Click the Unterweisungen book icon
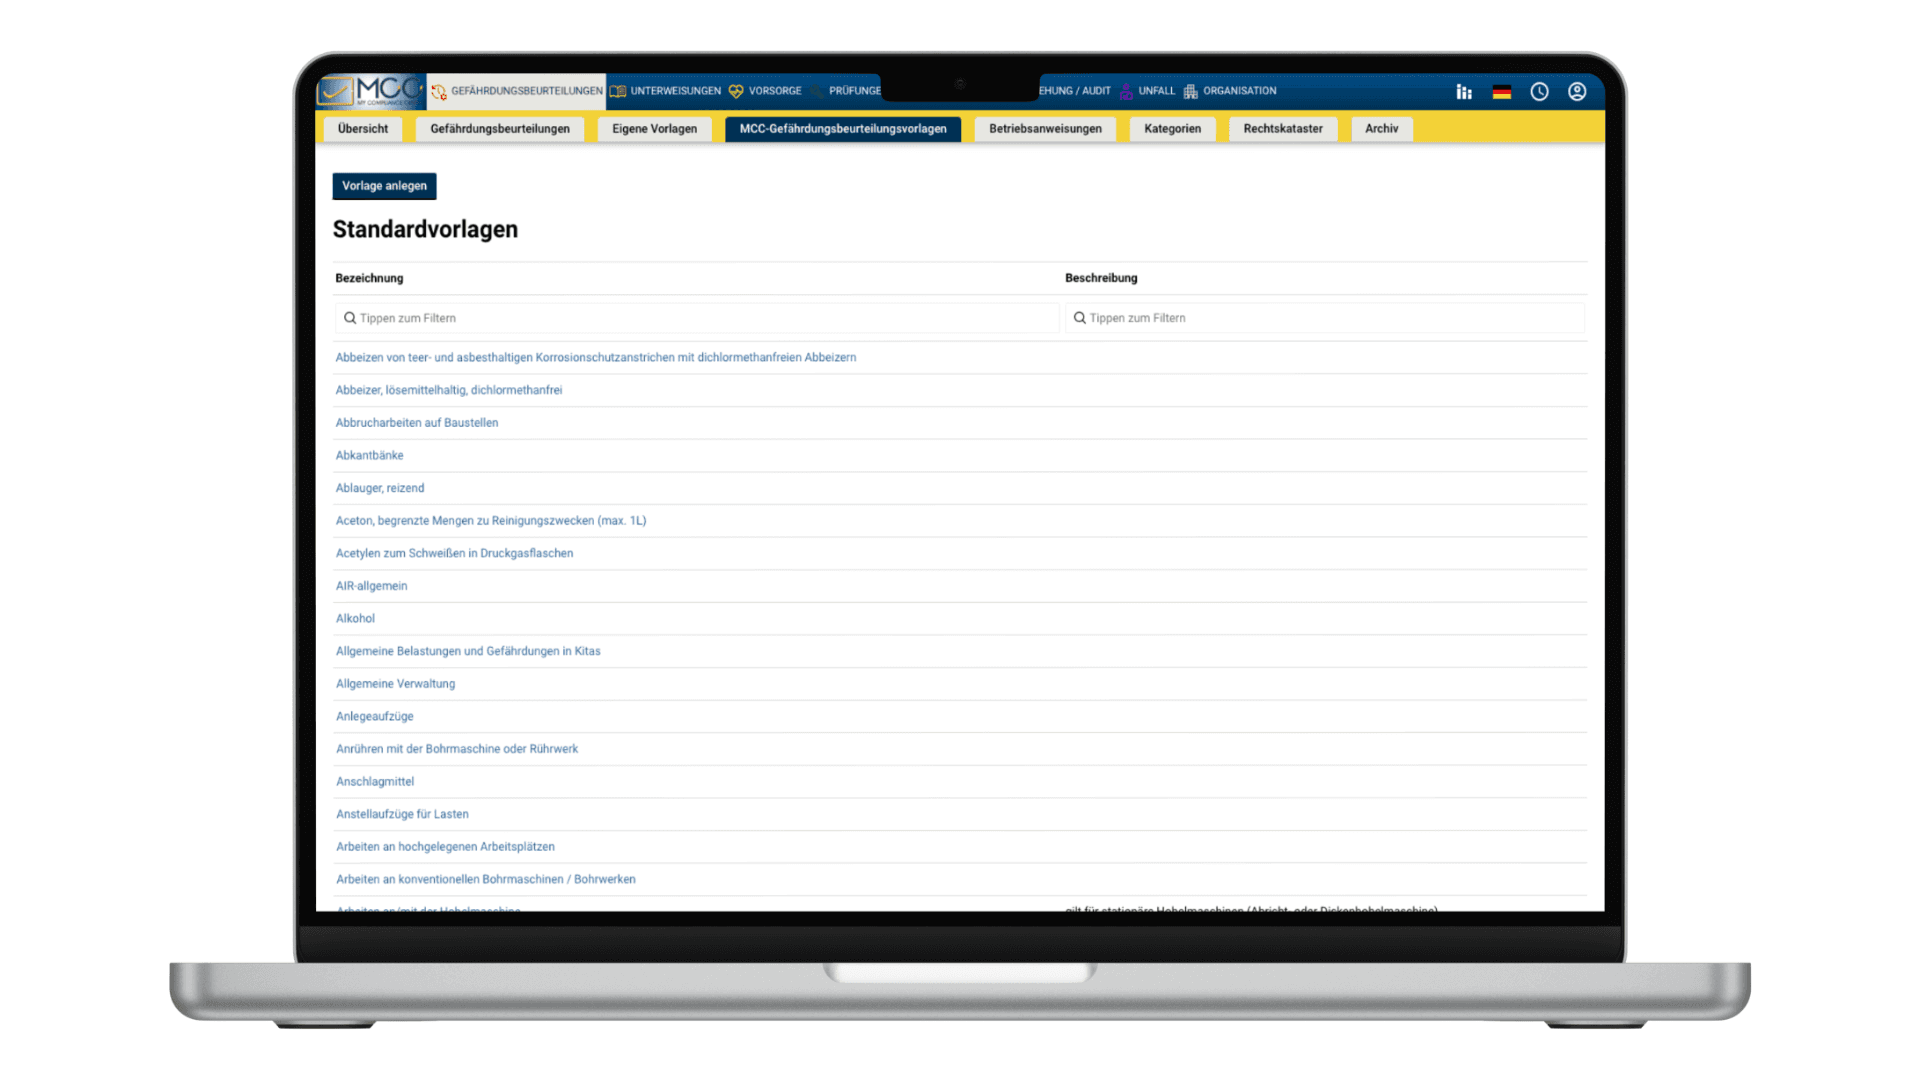This screenshot has height=1080, width=1920. point(618,91)
